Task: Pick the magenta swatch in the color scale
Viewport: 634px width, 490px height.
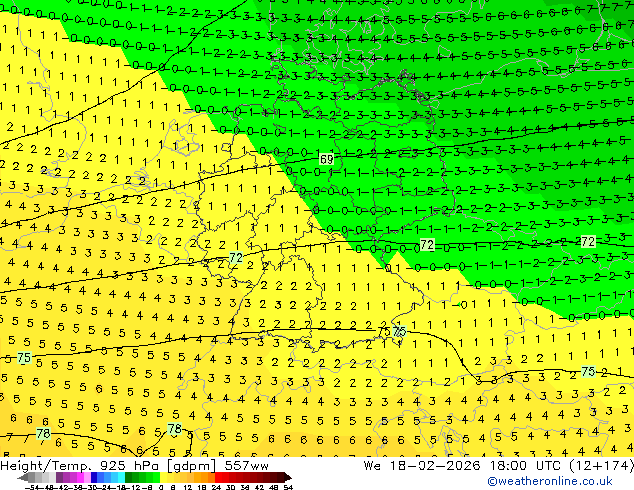Action: point(80,477)
